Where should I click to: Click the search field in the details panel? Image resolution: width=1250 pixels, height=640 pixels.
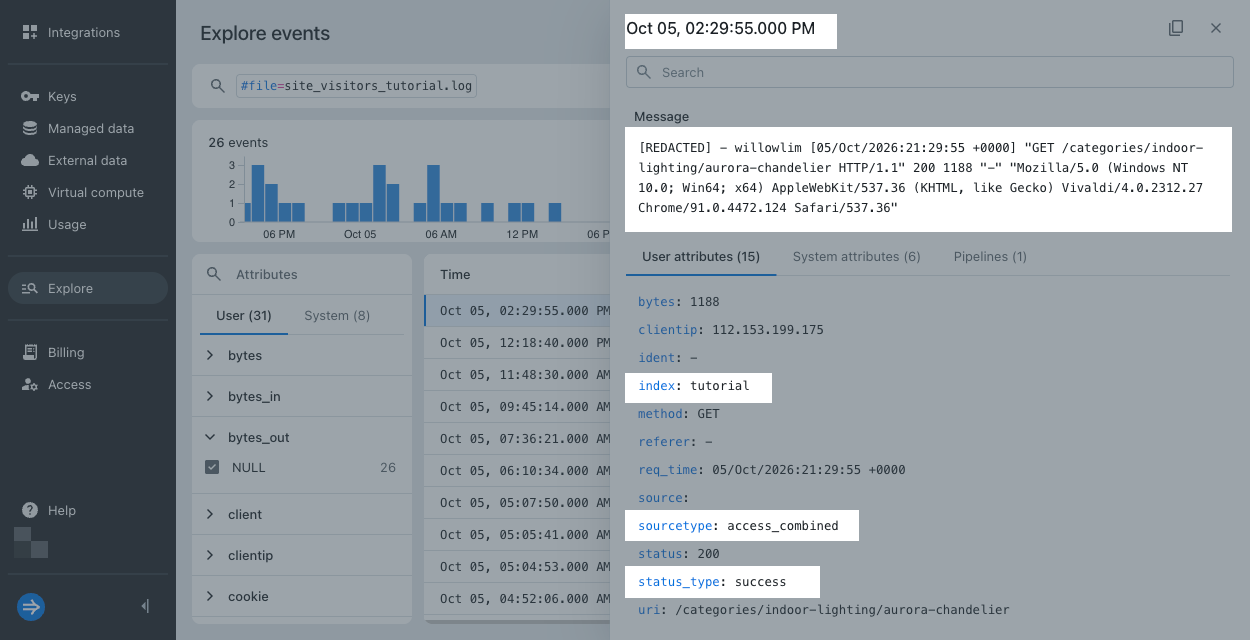[930, 72]
